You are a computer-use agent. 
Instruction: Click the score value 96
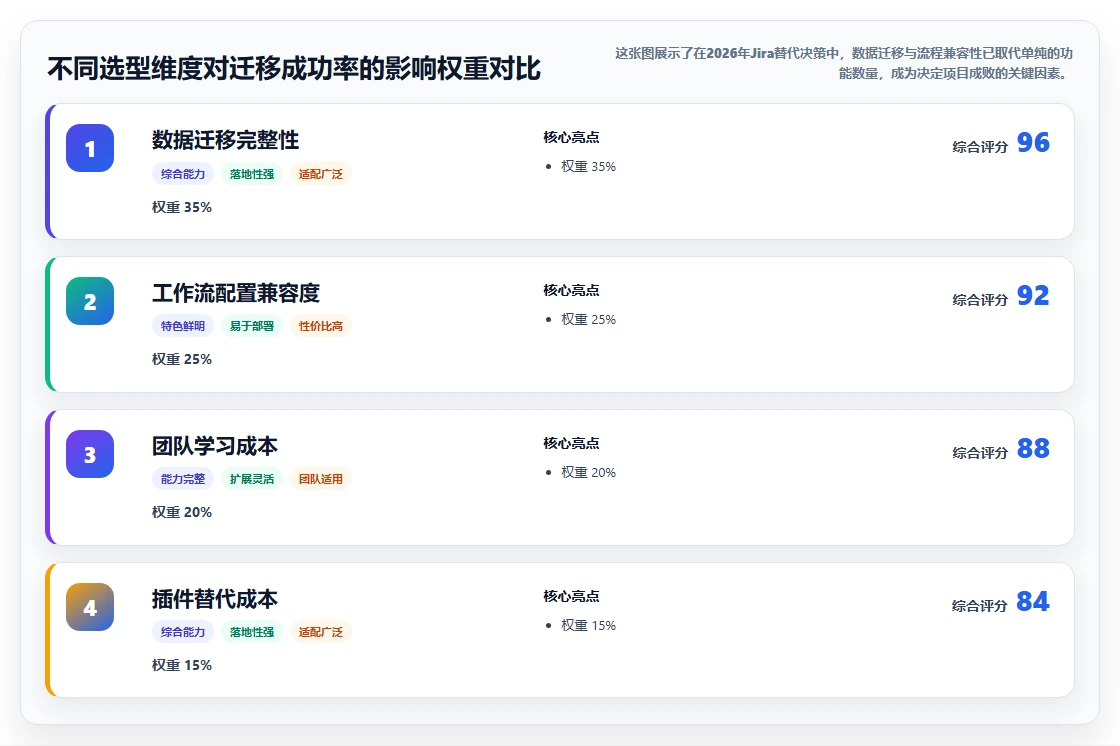click(x=1033, y=142)
